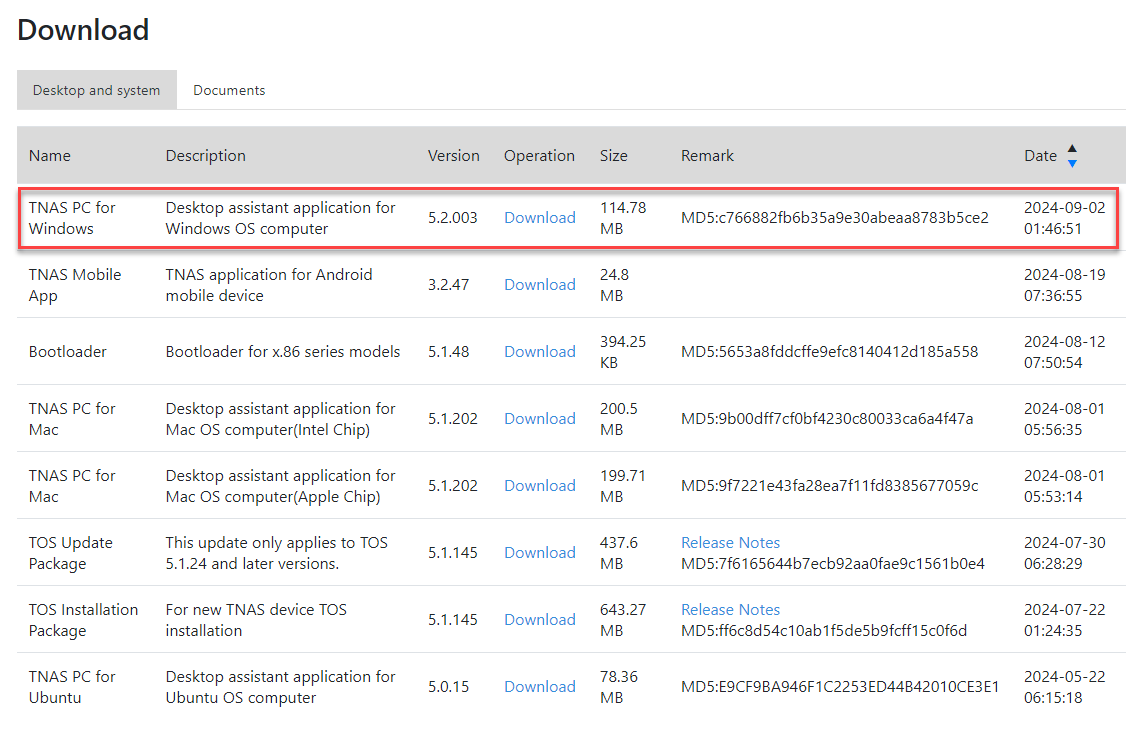This screenshot has width=1126, height=737.
Task: Click version number 3.2.47
Action: pos(448,284)
